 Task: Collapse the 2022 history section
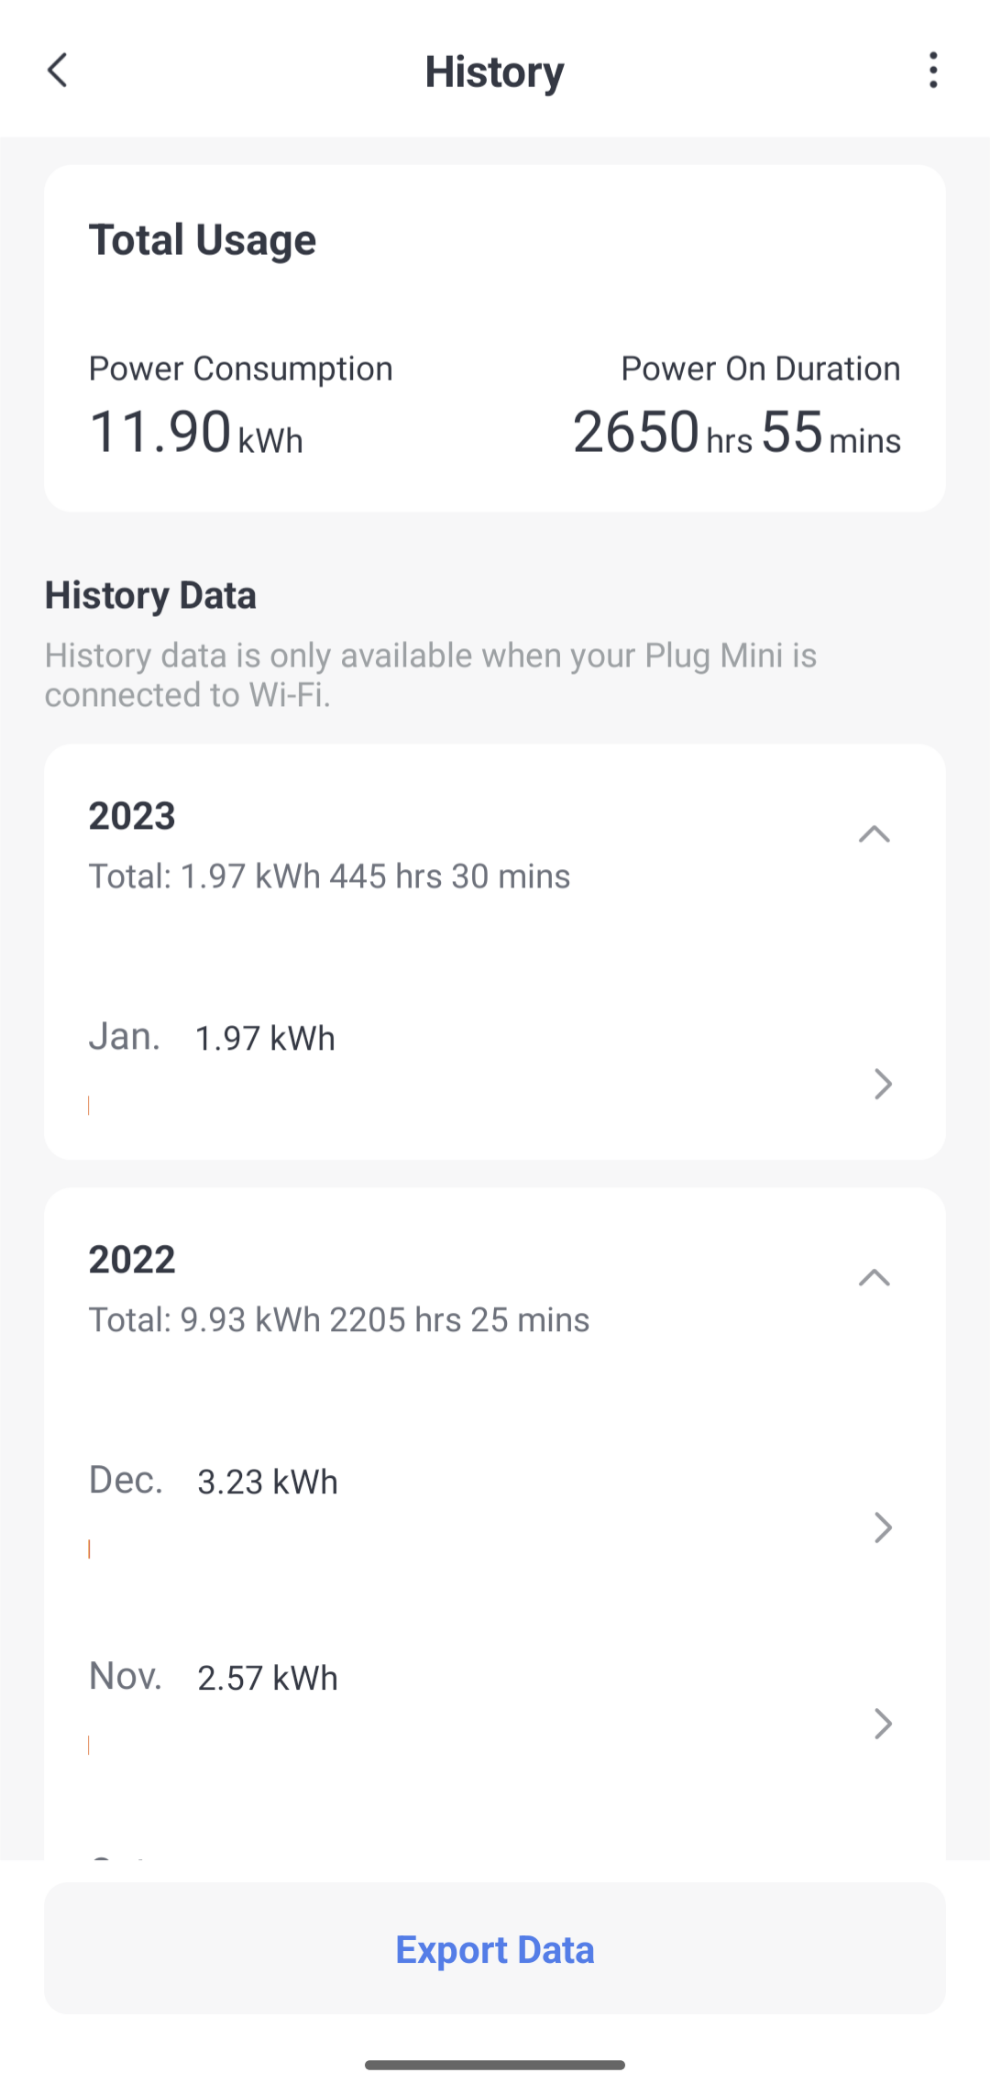(x=874, y=1277)
